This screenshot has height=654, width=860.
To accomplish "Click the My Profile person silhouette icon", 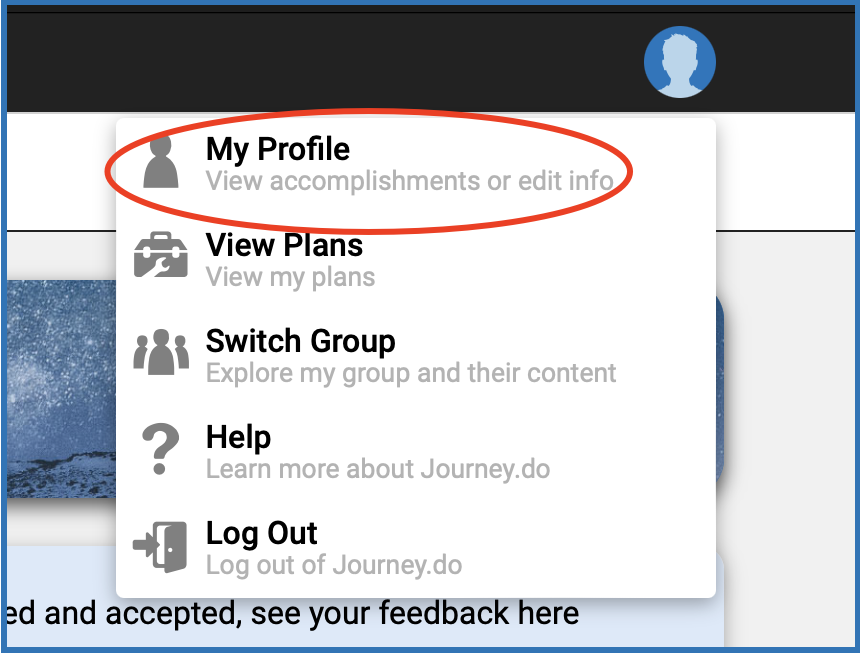I will 161,163.
